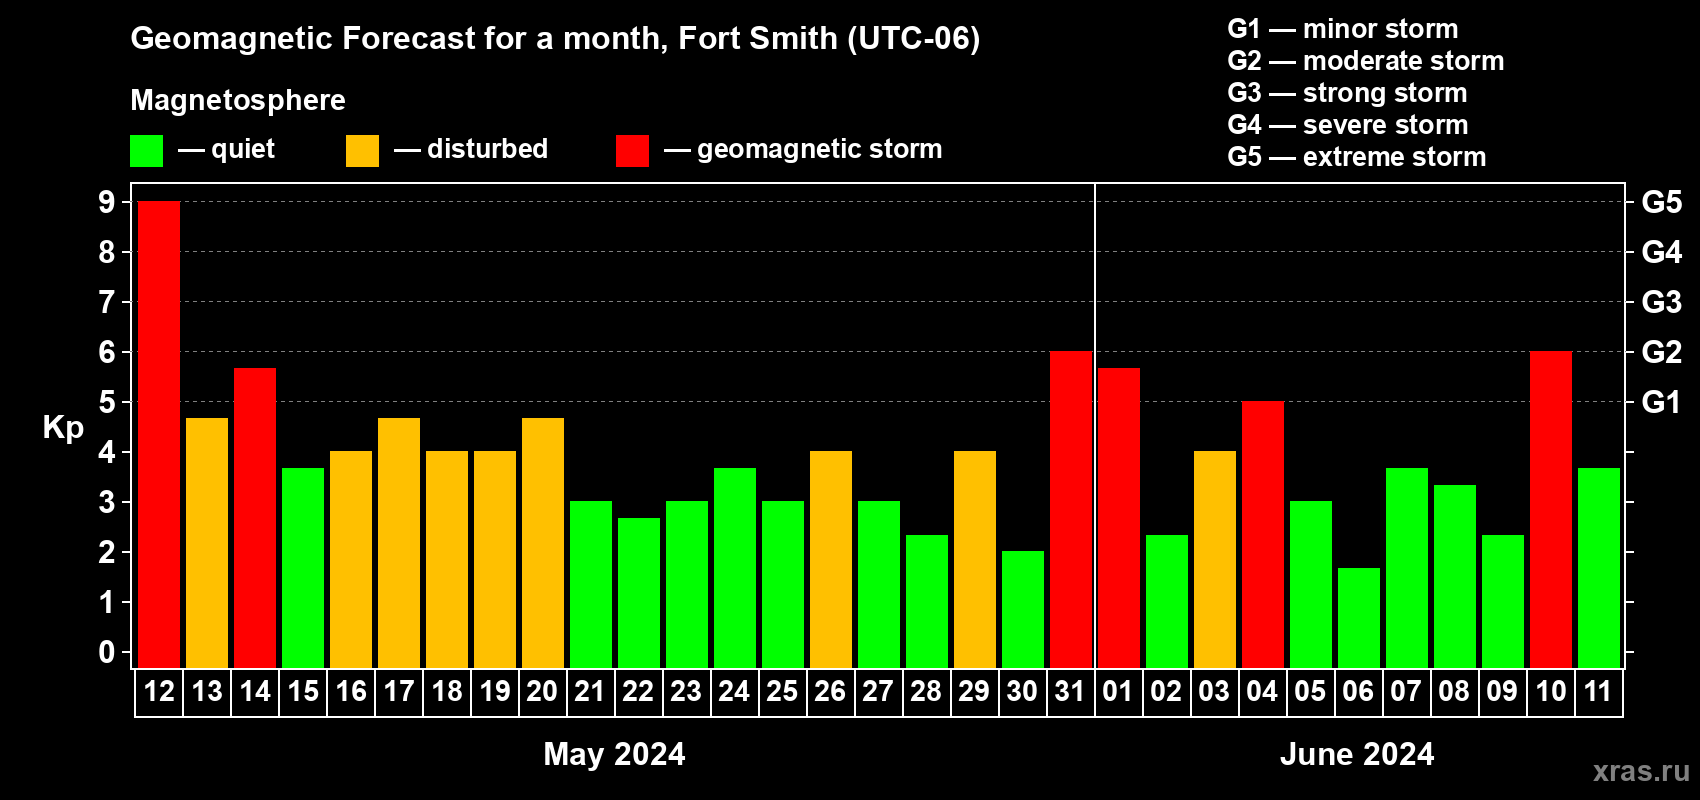Click the date label 05 in June
Image resolution: width=1700 pixels, height=800 pixels.
click(1311, 691)
